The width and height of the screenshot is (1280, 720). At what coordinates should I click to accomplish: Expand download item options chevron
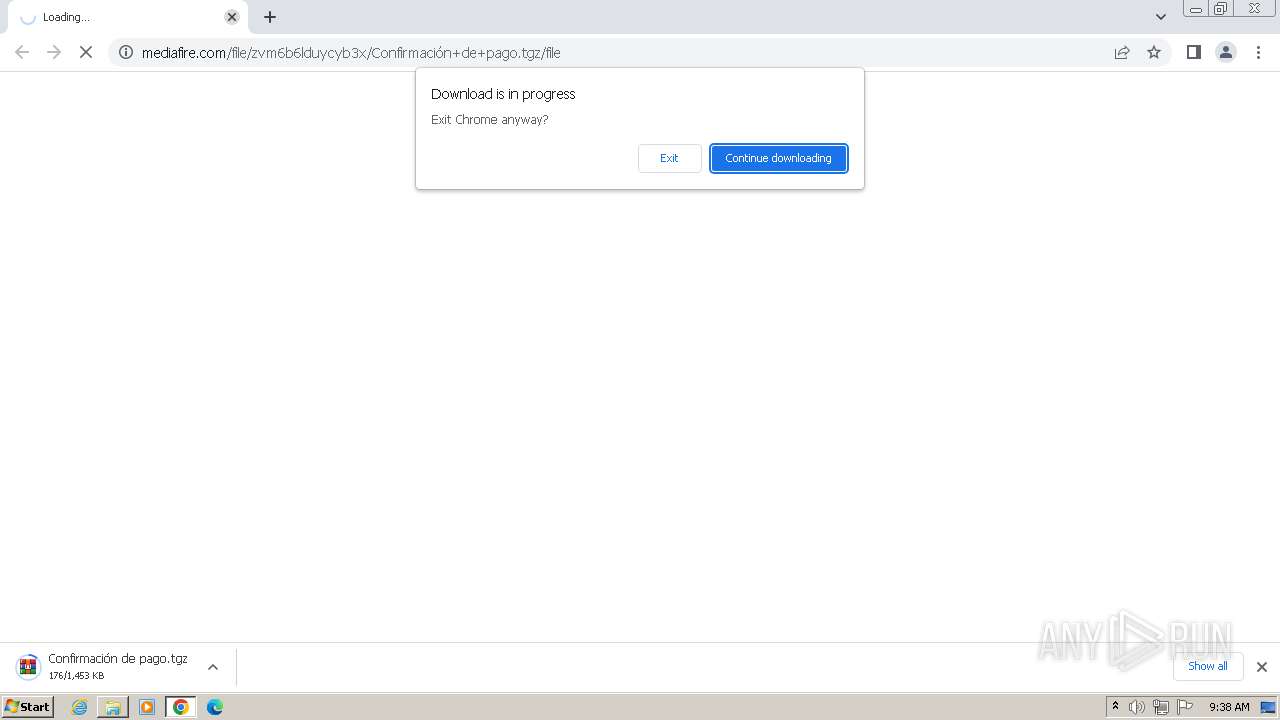pyautogui.click(x=213, y=667)
